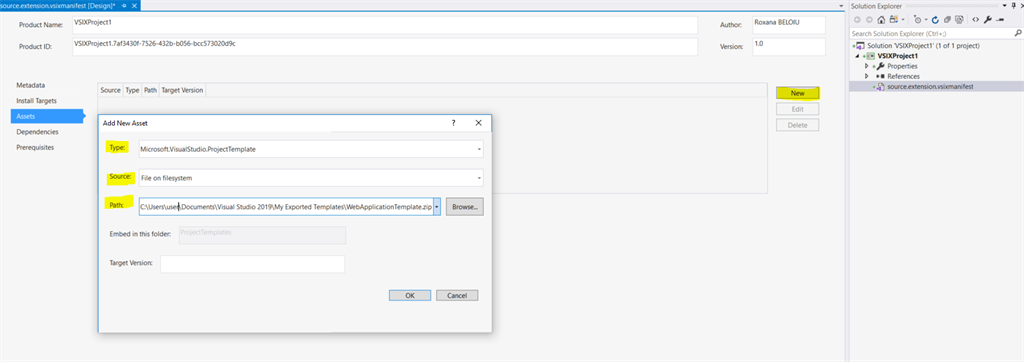Select the Install Targets tab
The image size is (1024, 362).
(x=37, y=101)
